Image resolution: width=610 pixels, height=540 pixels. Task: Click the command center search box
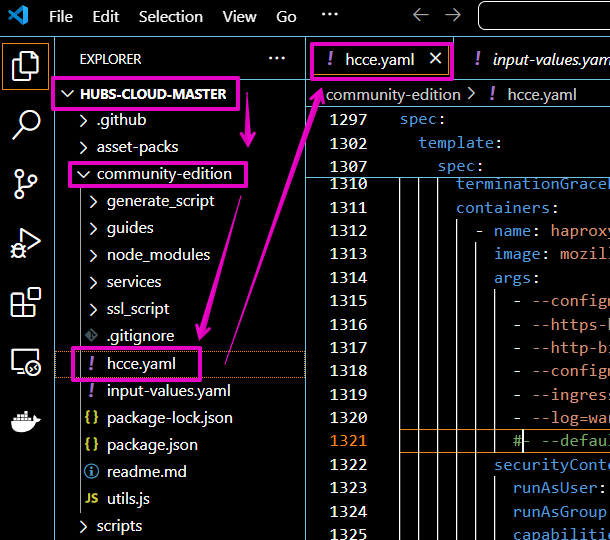(x=544, y=16)
